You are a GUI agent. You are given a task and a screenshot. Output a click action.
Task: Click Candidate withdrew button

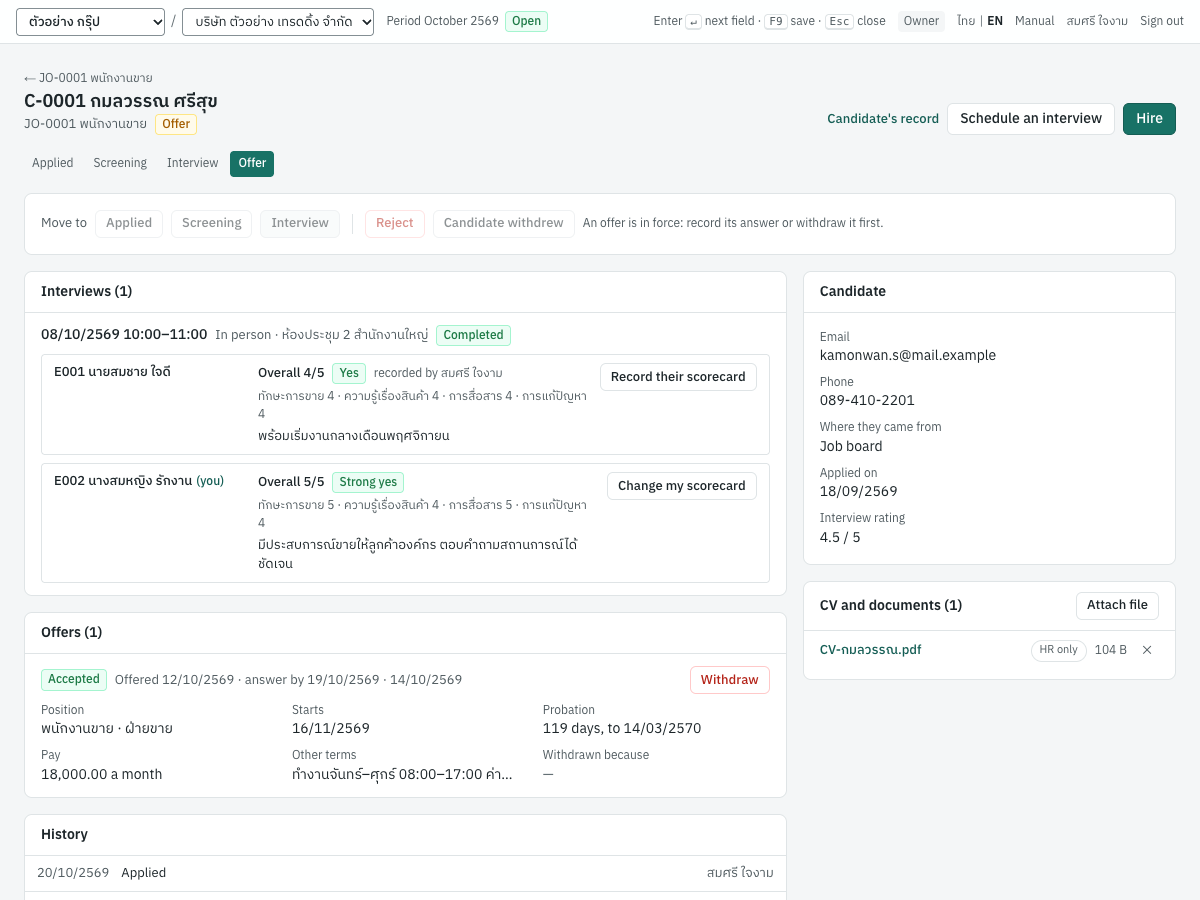(504, 223)
